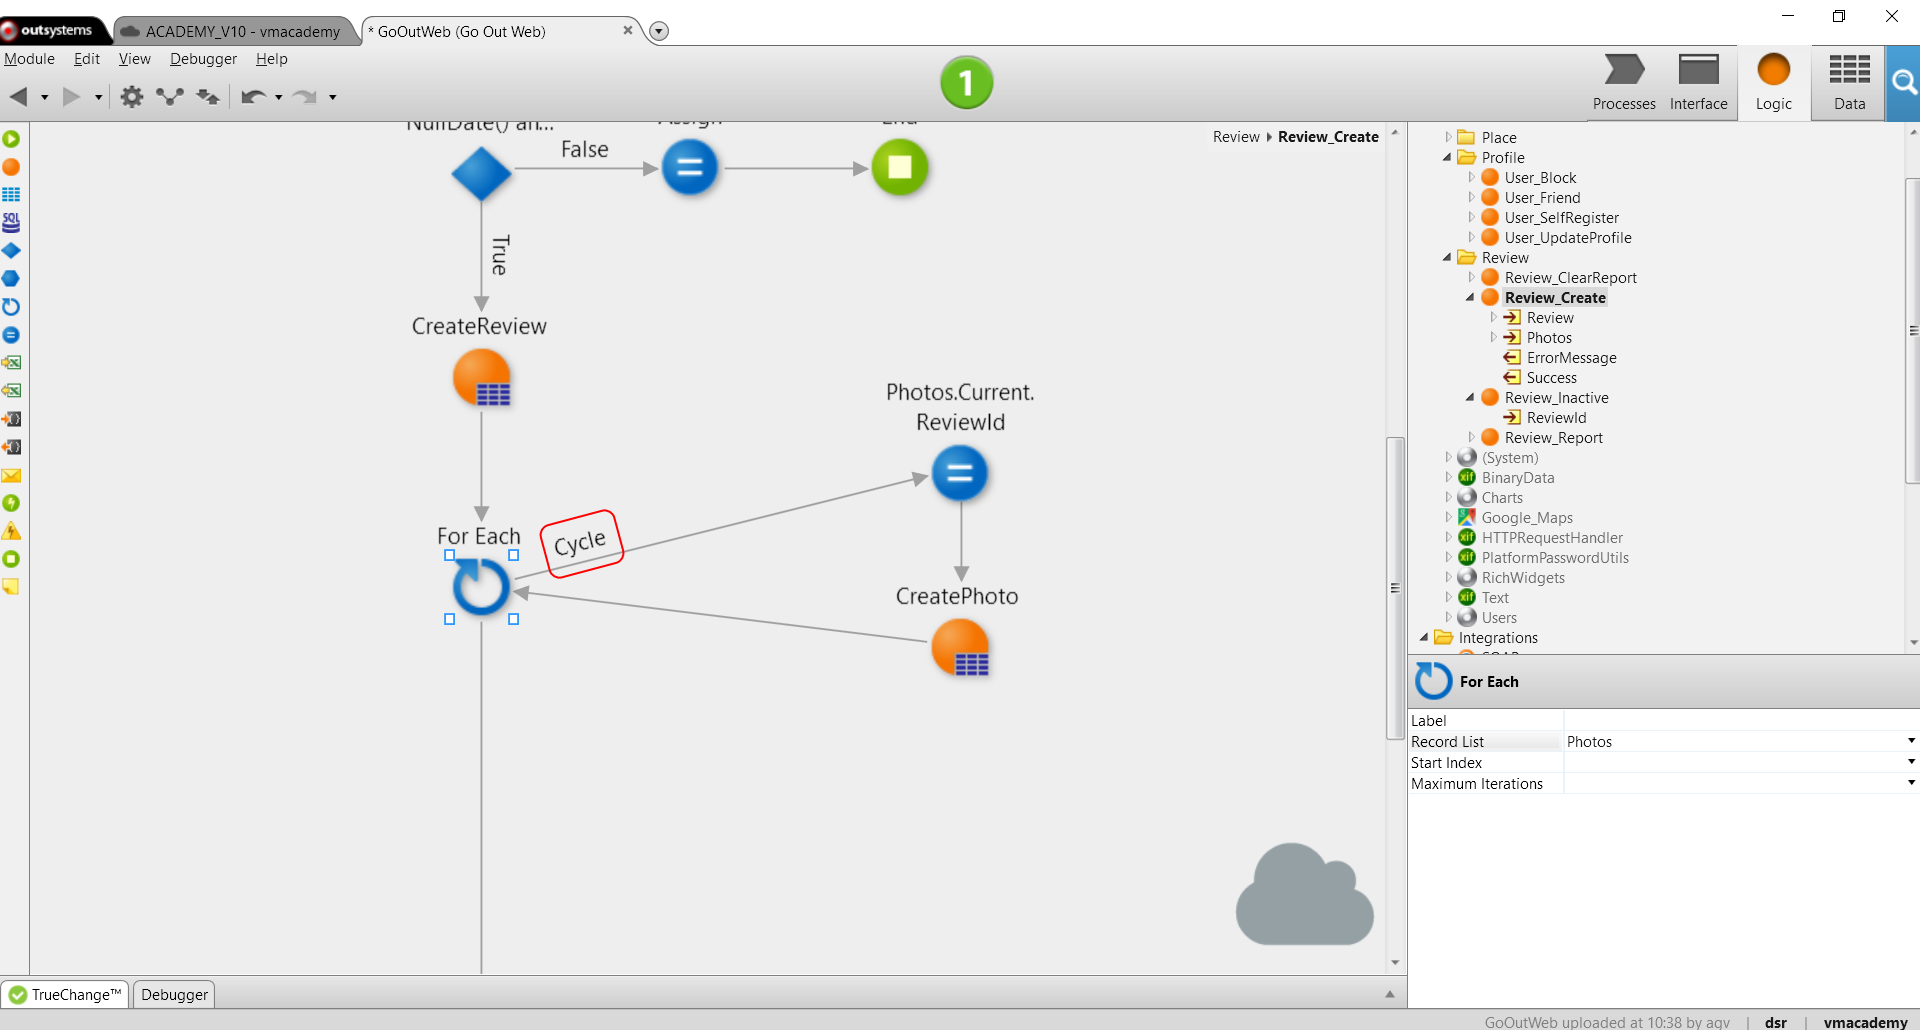
Task: Select the Raise Exception tool
Action: 11,531
